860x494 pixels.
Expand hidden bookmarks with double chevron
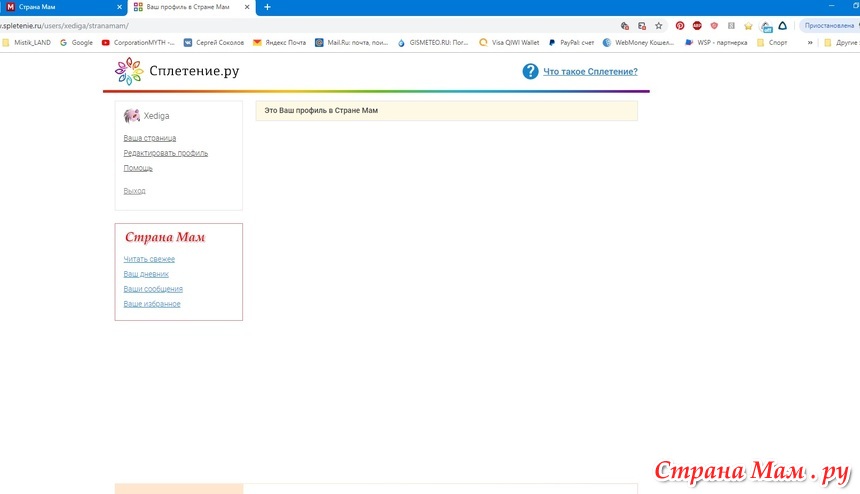coord(810,42)
